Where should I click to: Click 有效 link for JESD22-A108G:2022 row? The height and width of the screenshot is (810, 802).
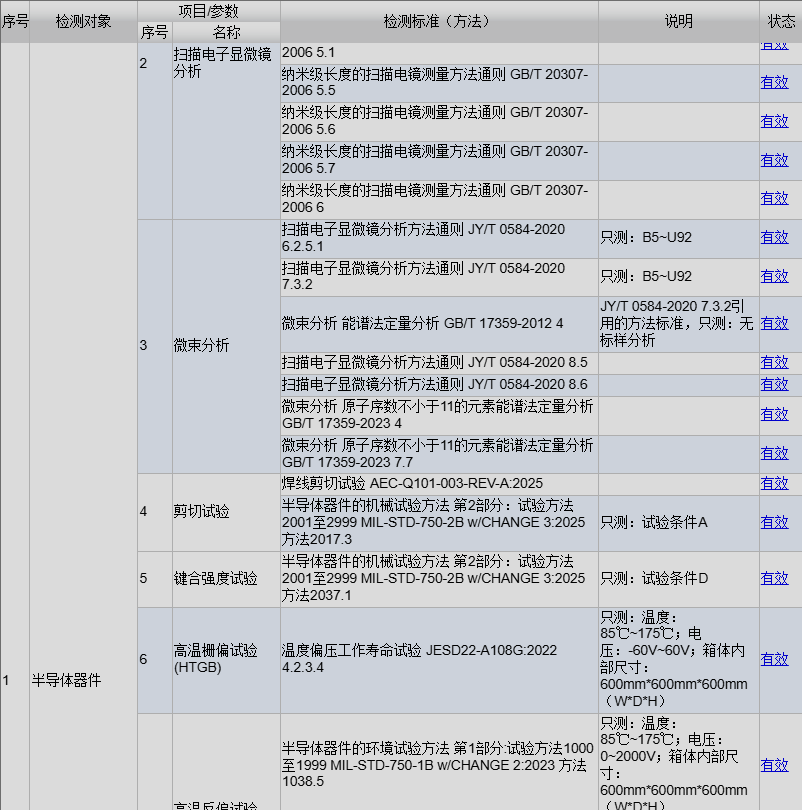coord(774,659)
